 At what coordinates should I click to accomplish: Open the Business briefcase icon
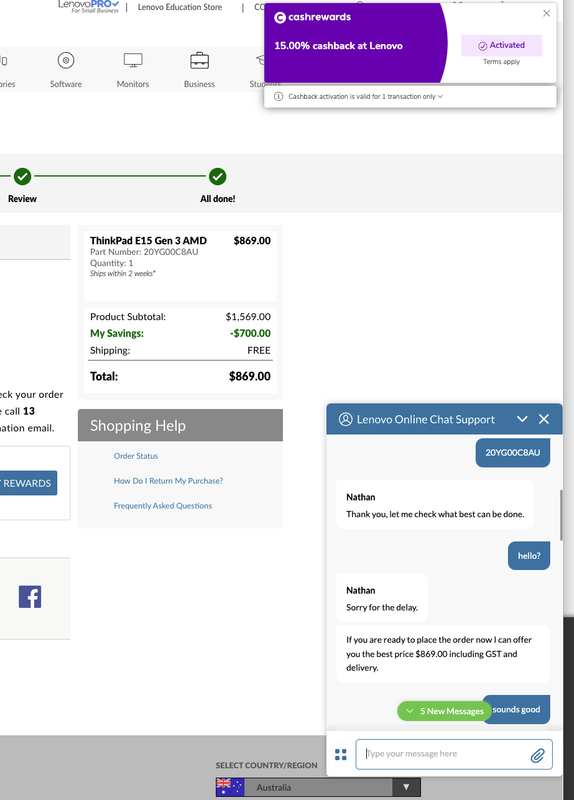[199, 61]
